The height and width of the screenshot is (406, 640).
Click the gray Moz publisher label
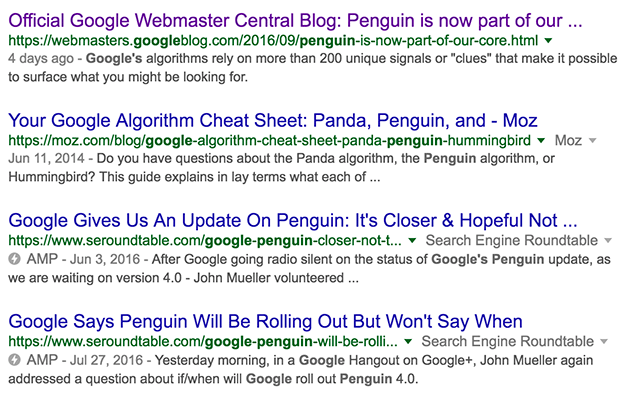(567, 141)
